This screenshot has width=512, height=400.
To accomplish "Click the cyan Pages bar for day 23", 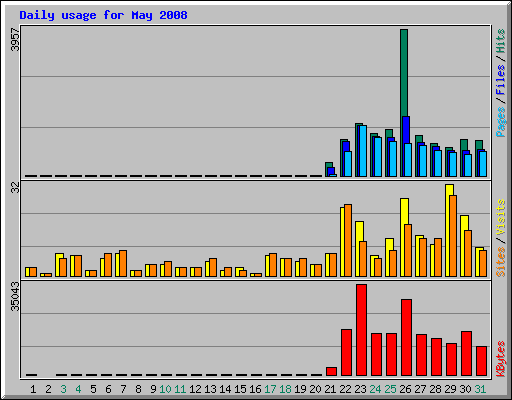I will (x=363, y=151).
